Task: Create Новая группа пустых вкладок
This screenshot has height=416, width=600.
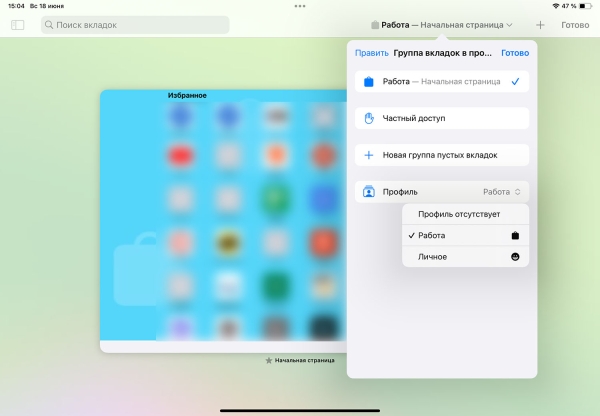Action: [x=441, y=155]
